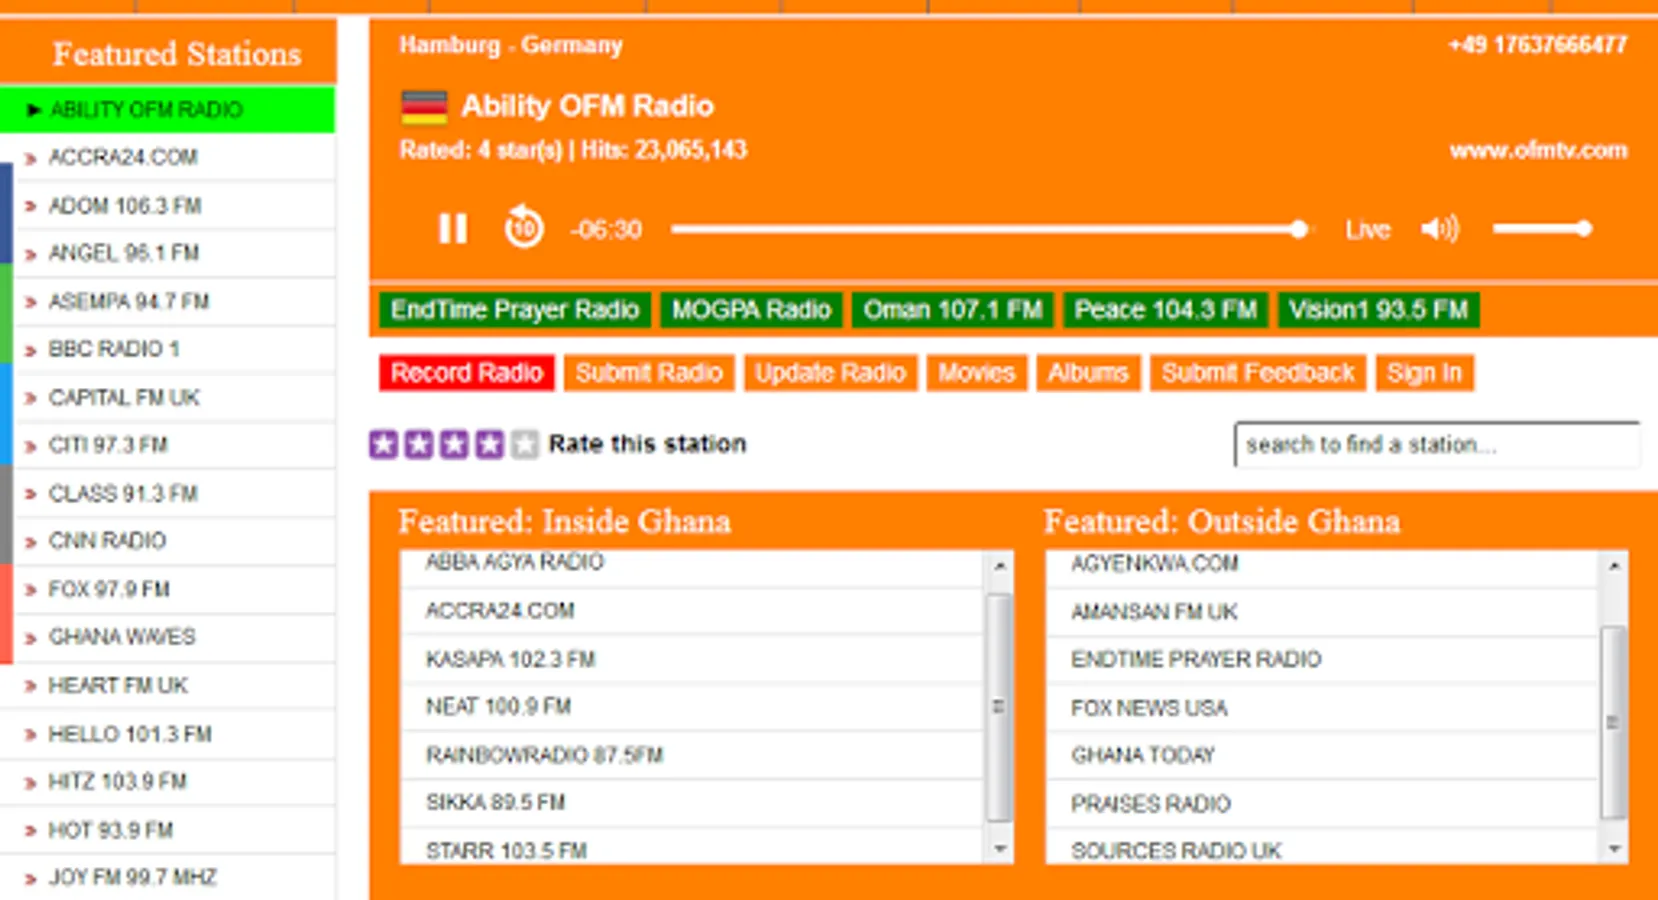Select ACCRA24.COM in Featured Stations sidebar

pyautogui.click(x=168, y=157)
